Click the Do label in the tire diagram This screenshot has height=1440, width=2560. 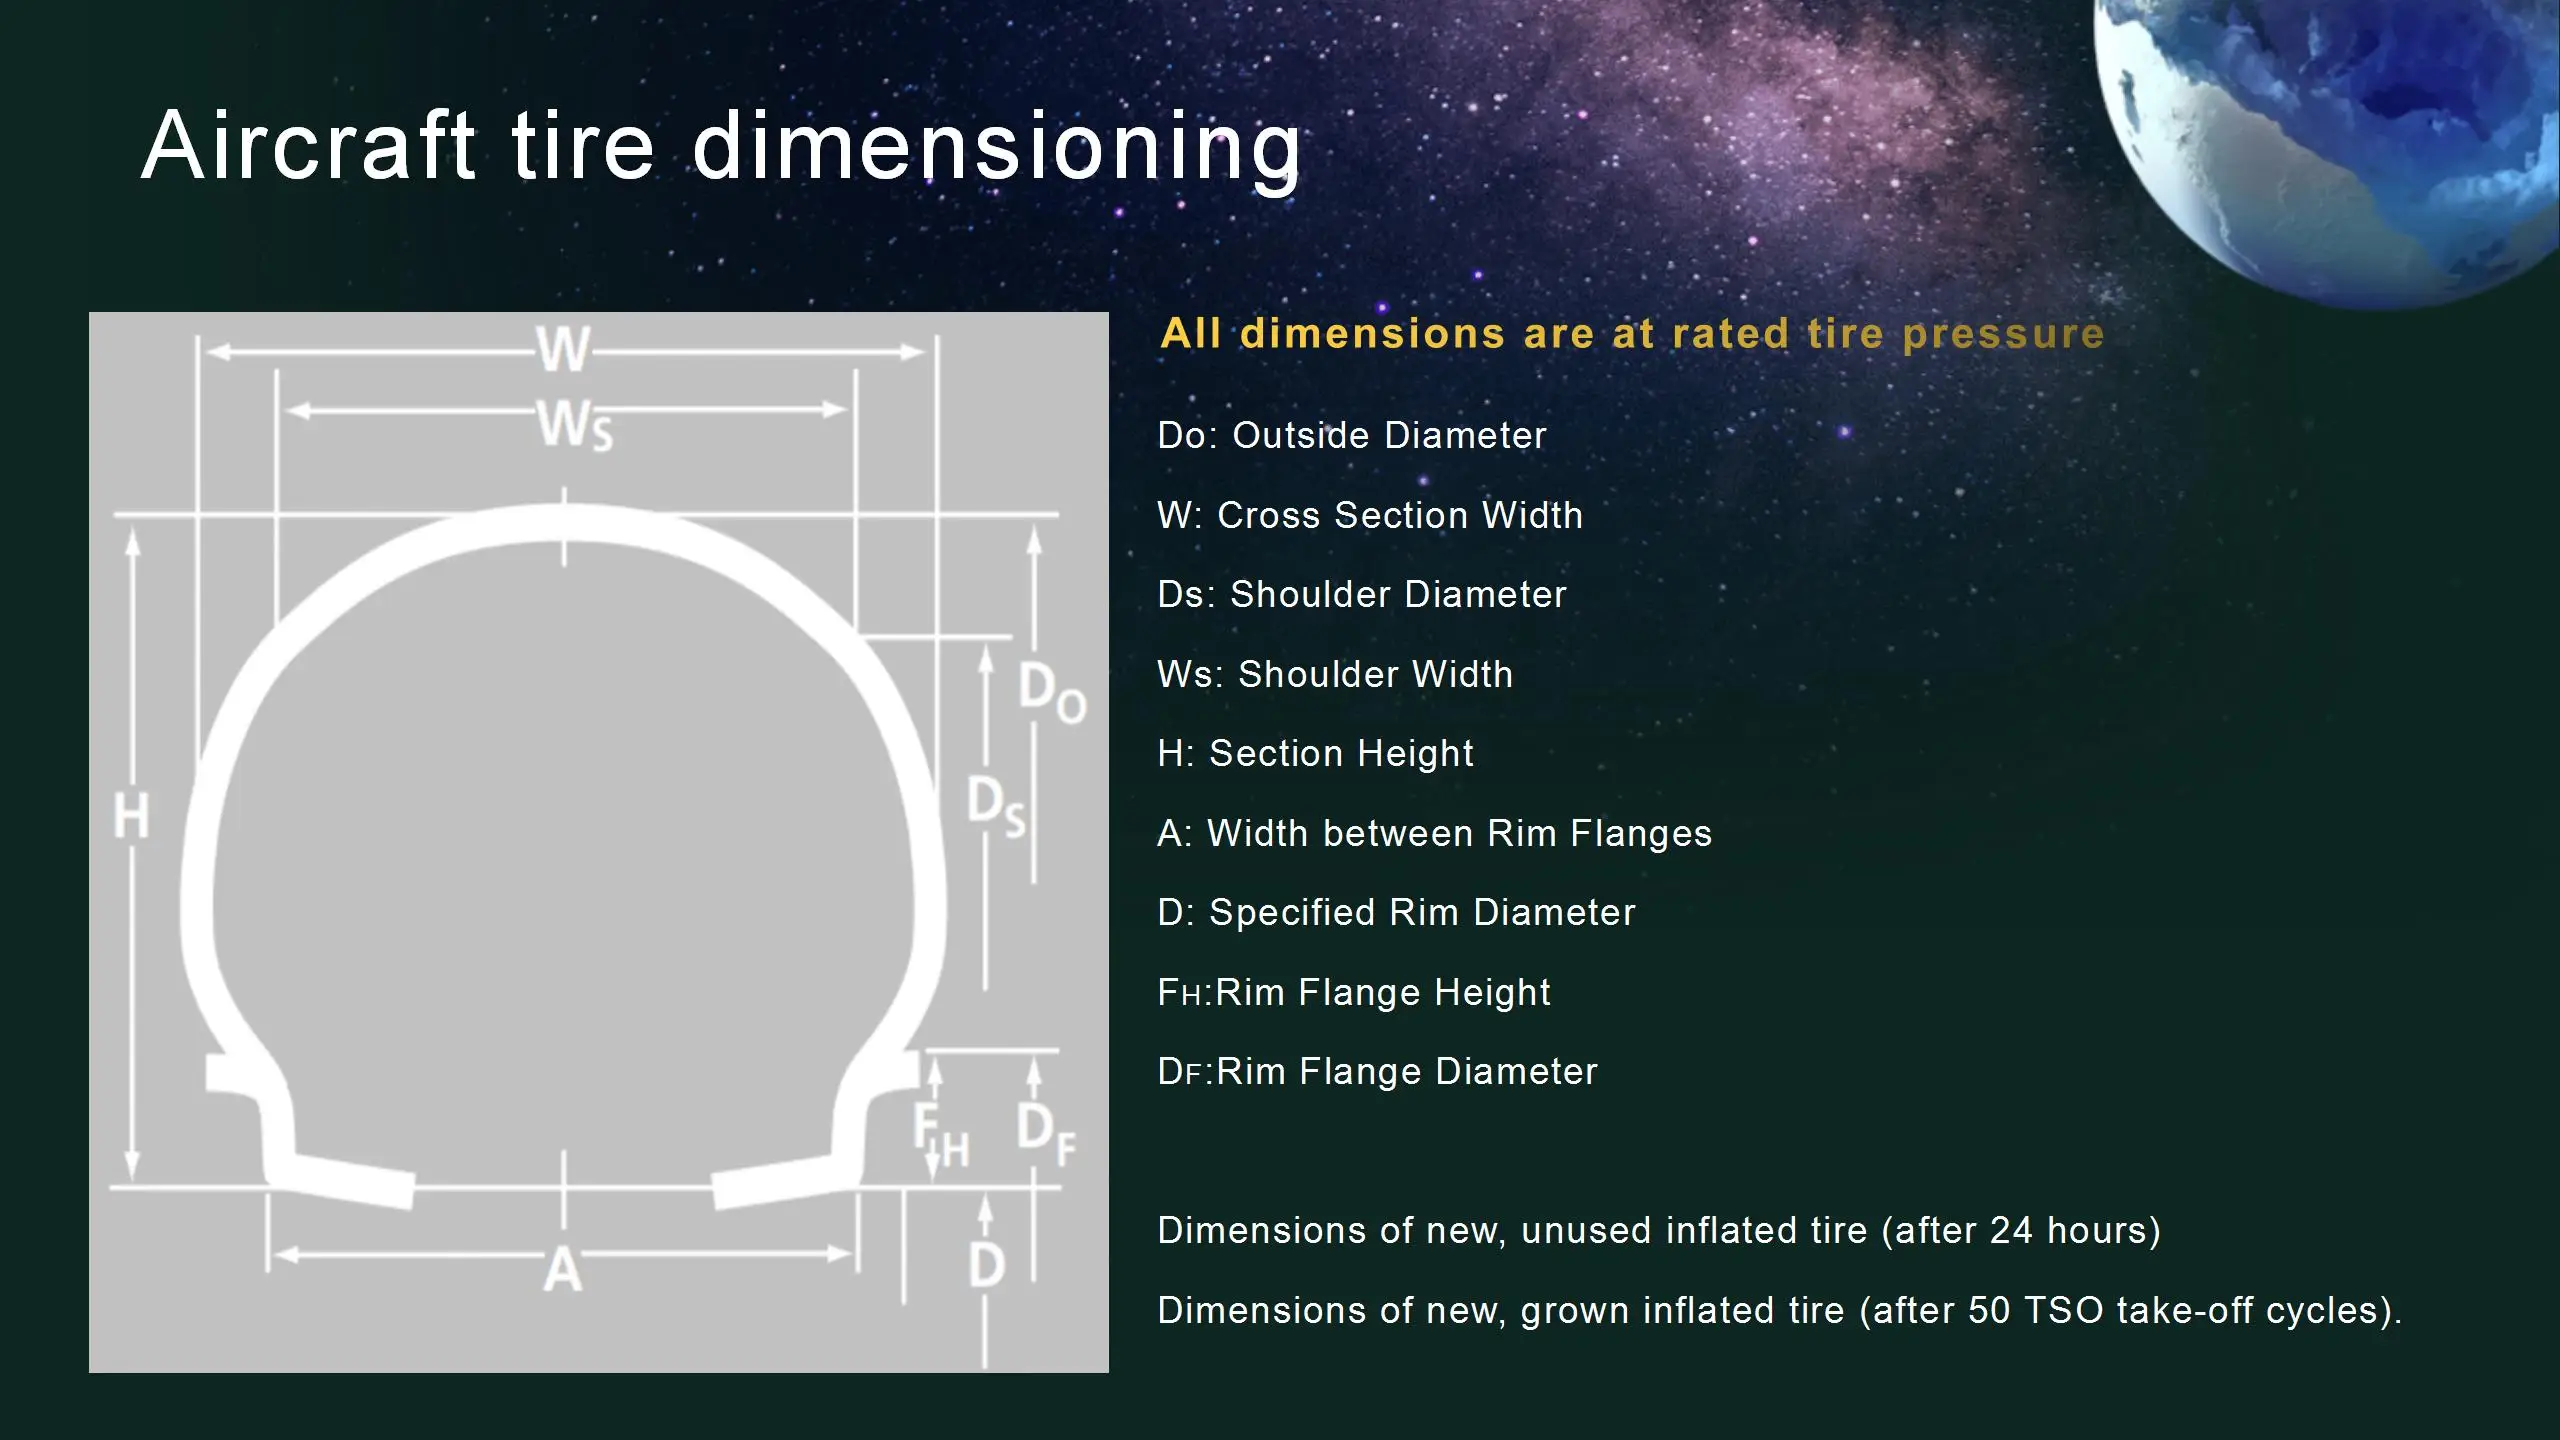click(x=1052, y=692)
